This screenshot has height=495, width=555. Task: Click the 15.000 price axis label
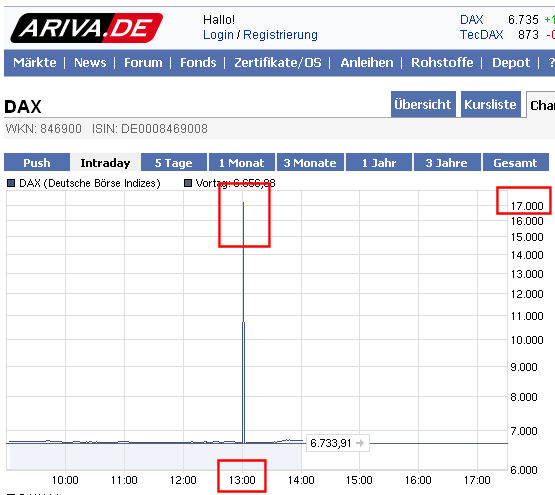[x=527, y=237]
